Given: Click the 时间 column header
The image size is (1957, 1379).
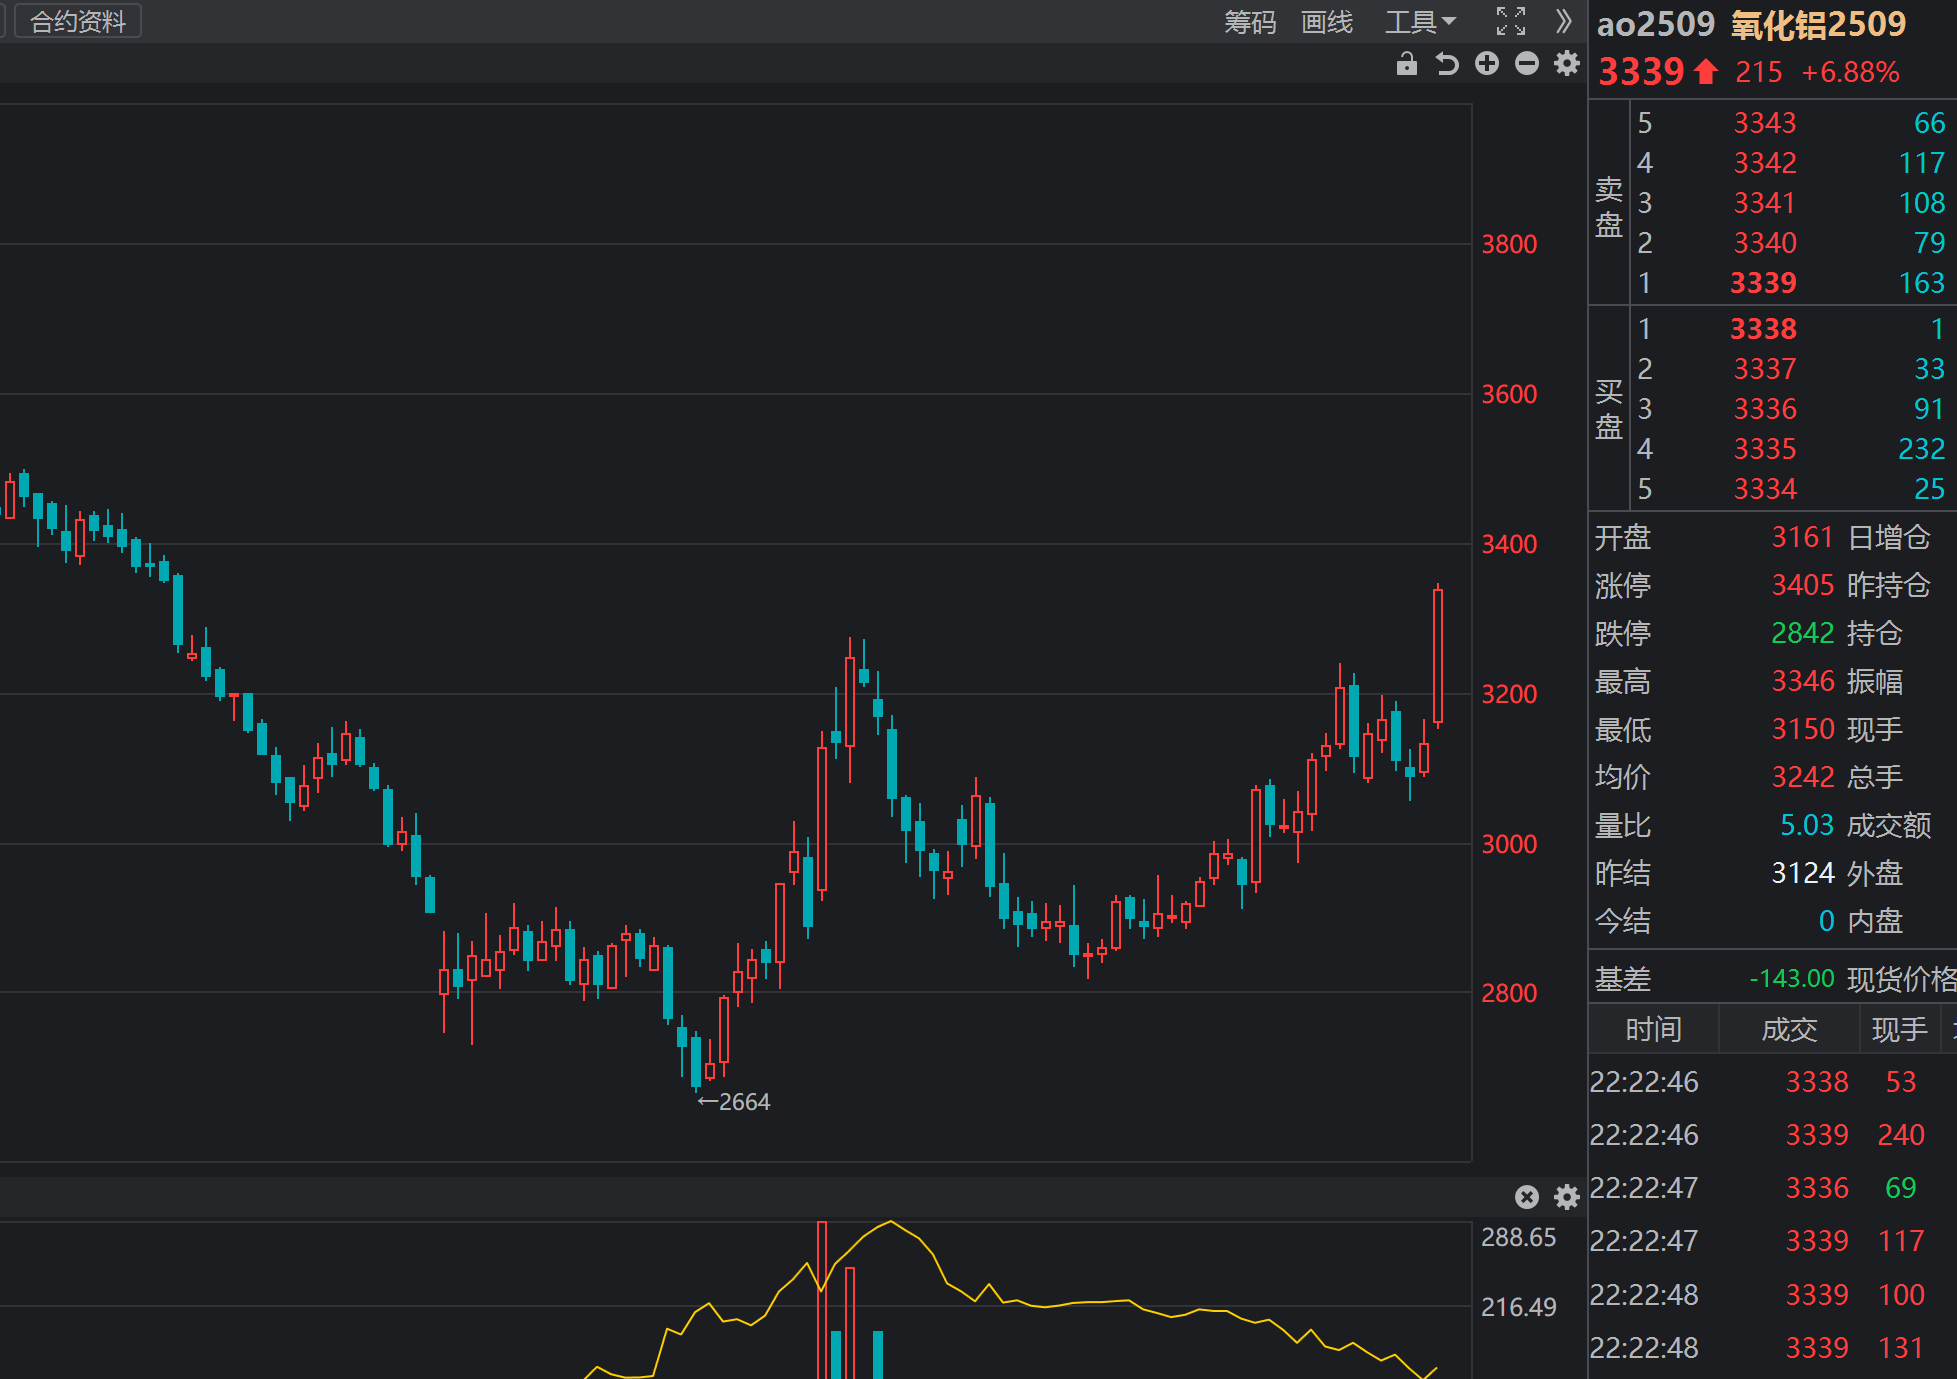Looking at the screenshot, I should tap(1653, 1029).
